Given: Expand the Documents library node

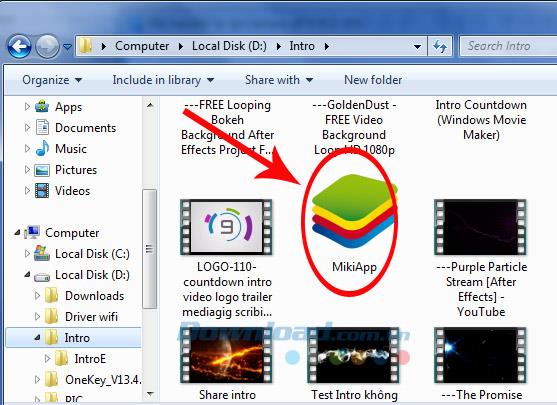Looking at the screenshot, I should point(27,128).
